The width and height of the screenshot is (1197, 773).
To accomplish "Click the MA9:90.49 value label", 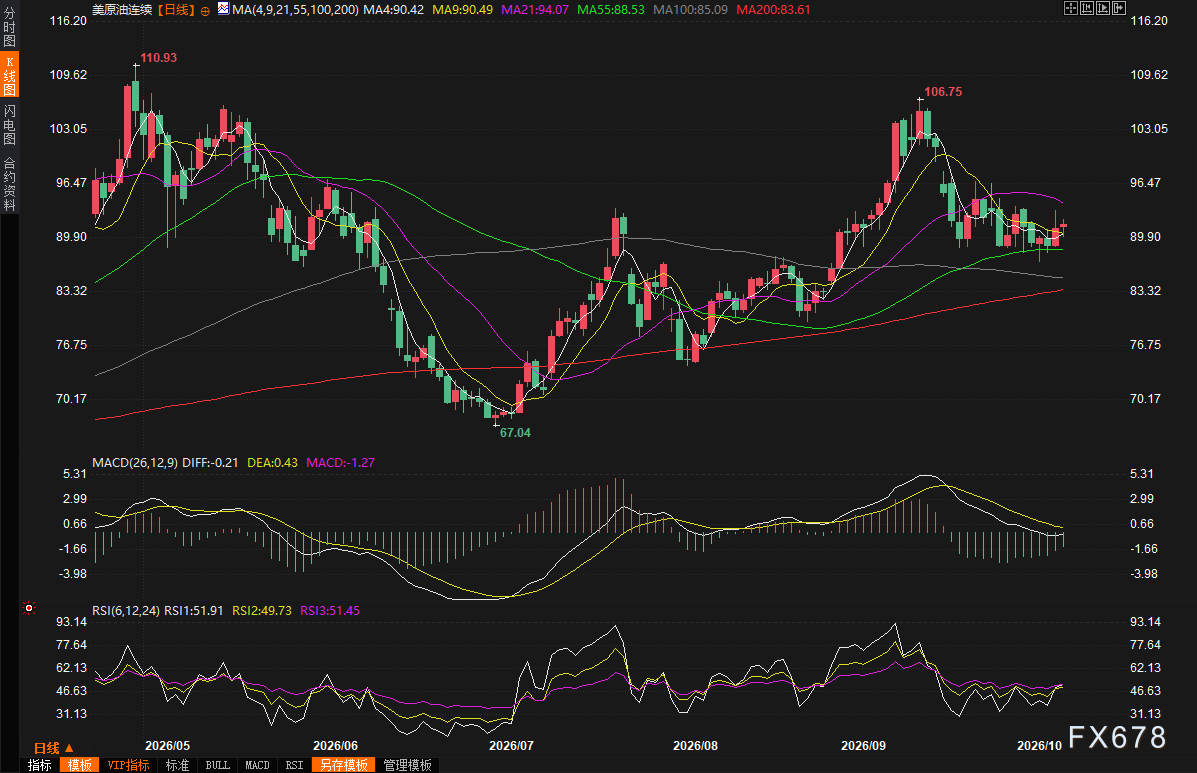I will (463, 10).
